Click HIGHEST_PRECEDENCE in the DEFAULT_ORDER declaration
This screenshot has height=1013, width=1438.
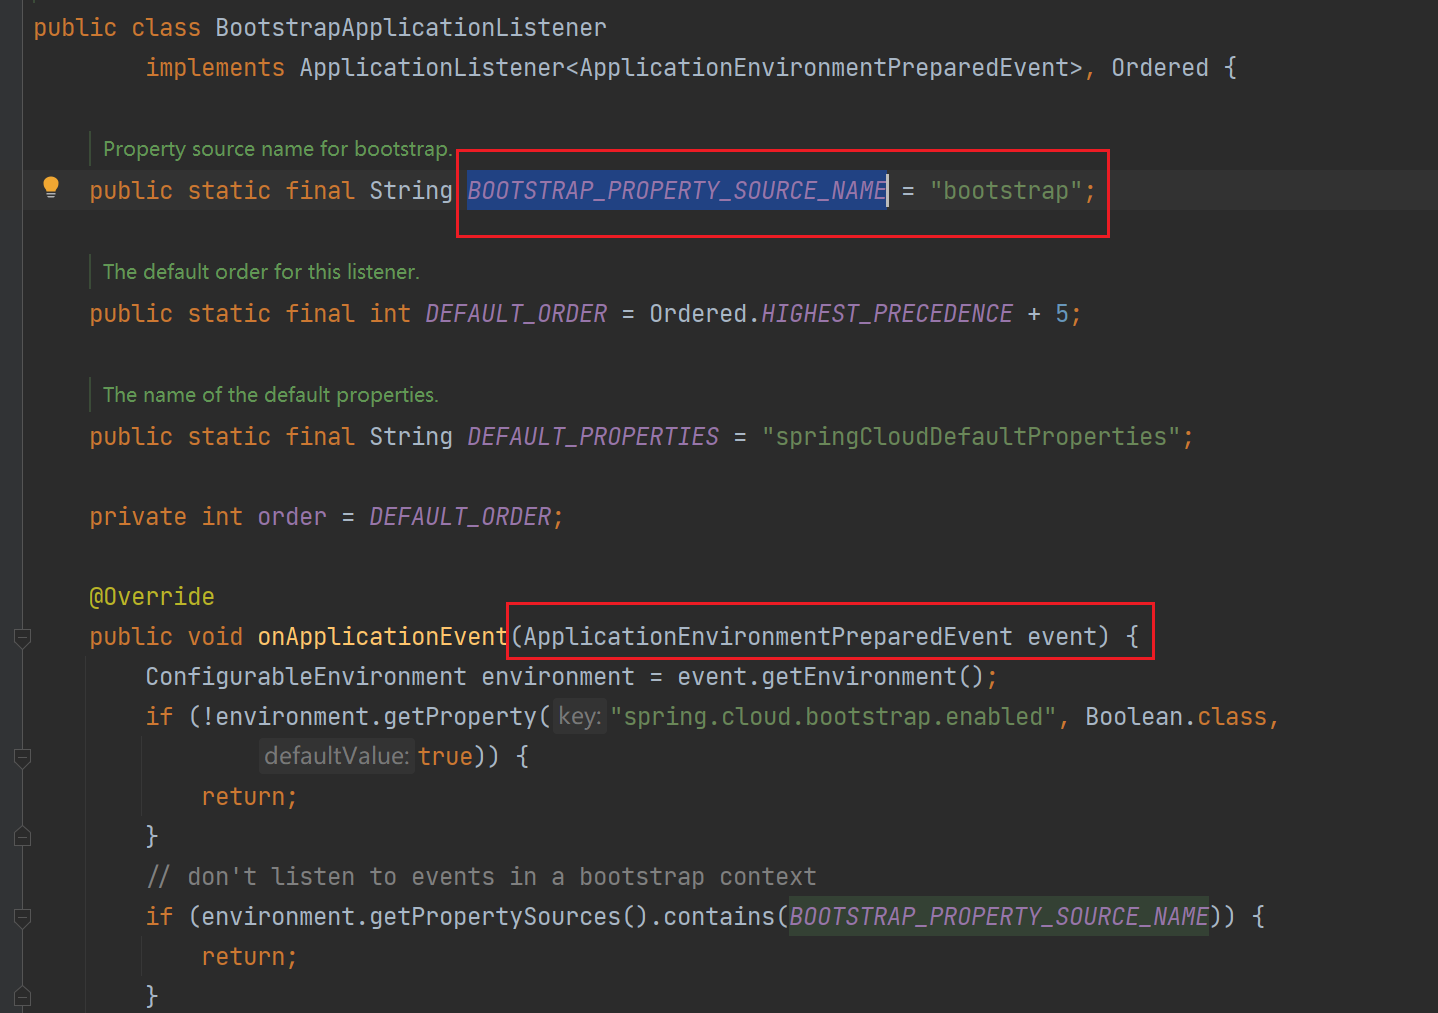[x=886, y=314]
